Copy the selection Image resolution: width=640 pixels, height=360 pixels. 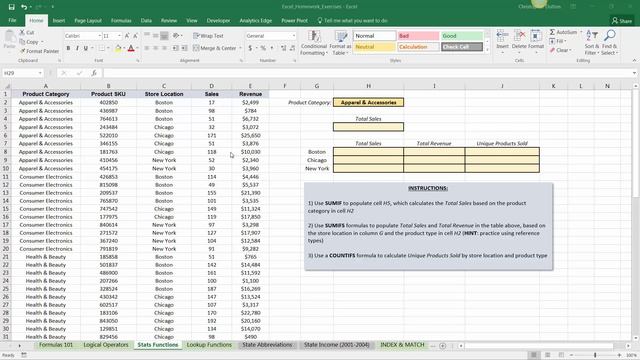[x=29, y=42]
